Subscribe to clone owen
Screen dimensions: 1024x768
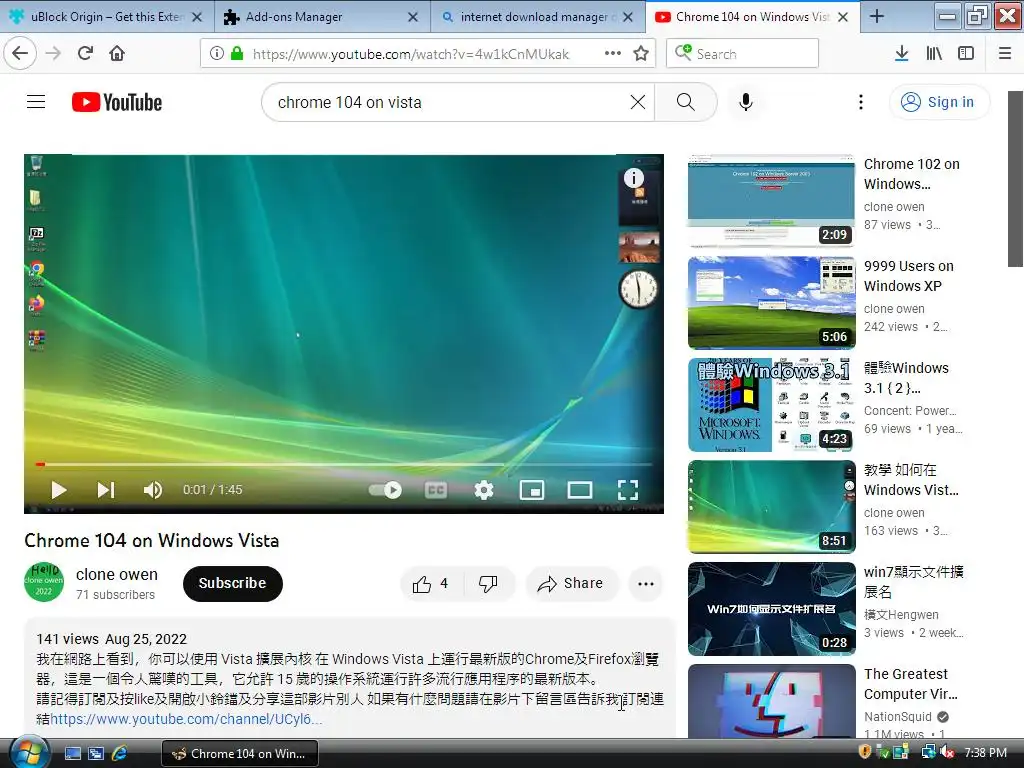pos(232,583)
